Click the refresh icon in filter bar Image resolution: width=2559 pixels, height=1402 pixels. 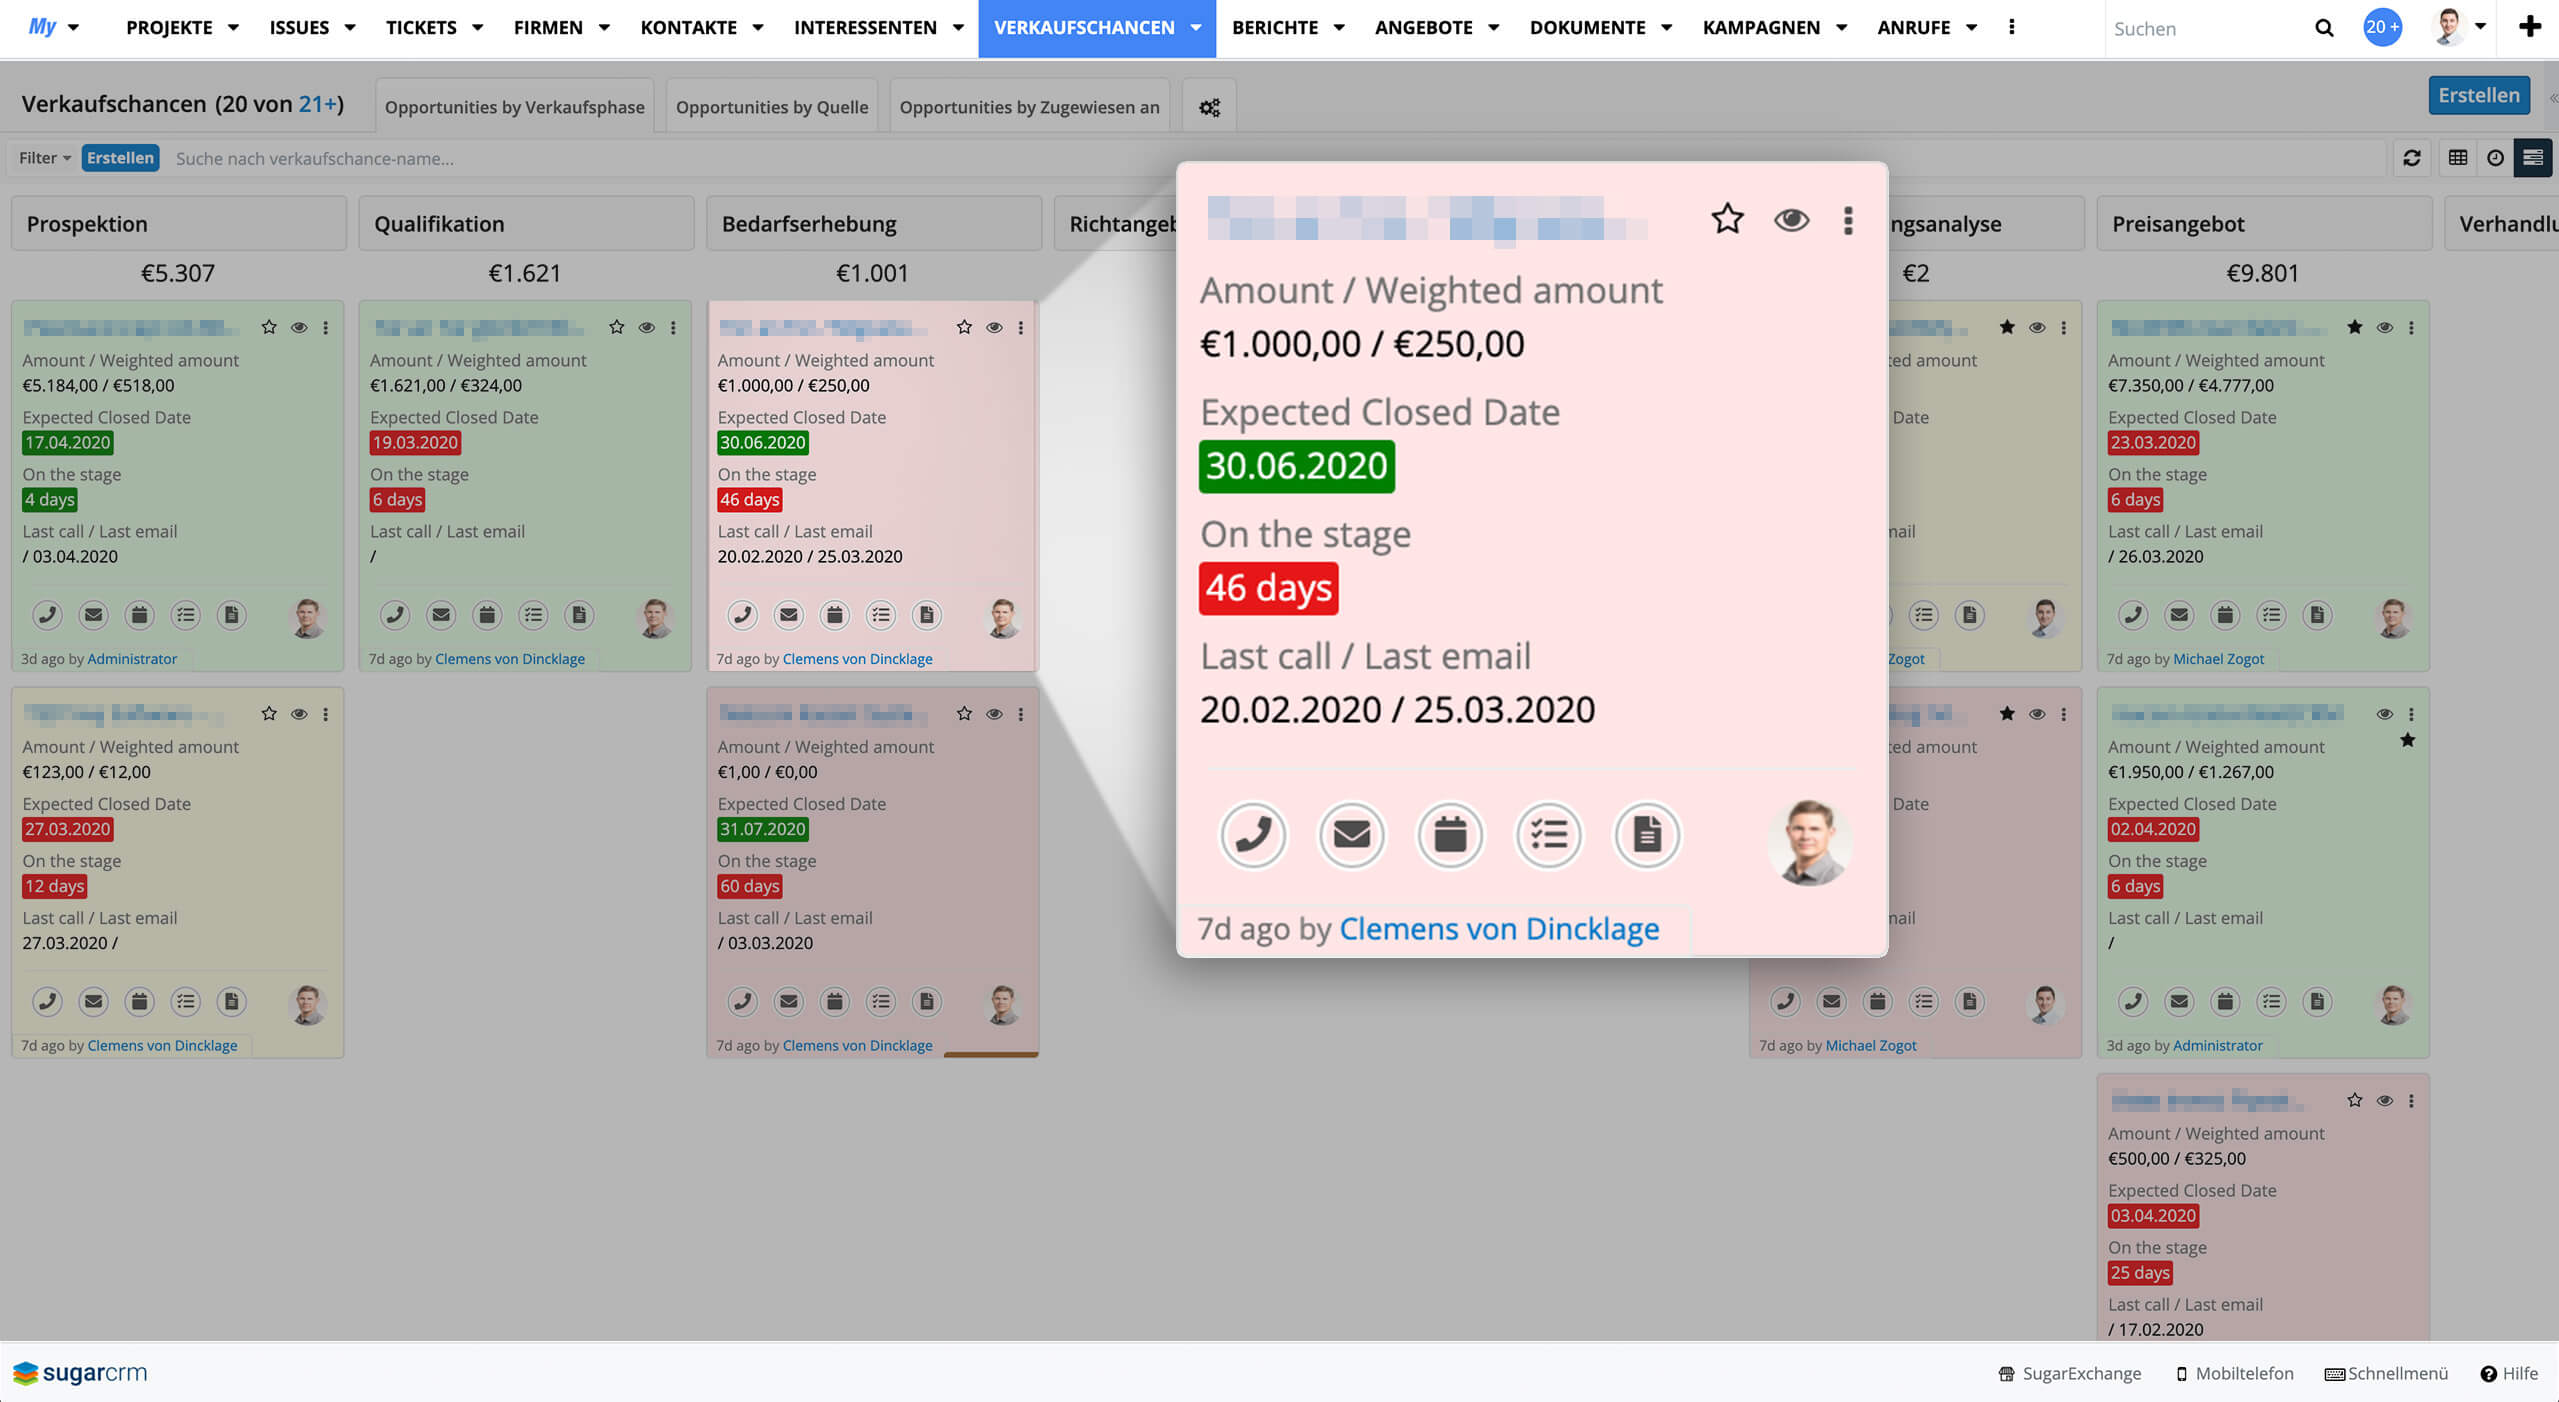tap(2411, 158)
